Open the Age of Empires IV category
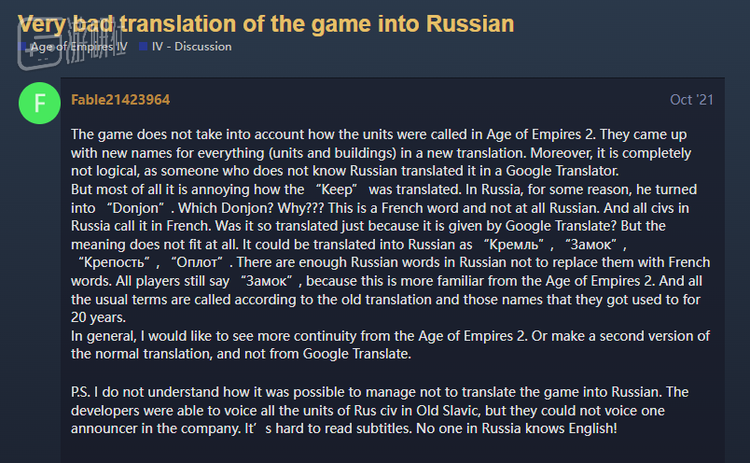Image resolution: width=750 pixels, height=463 pixels. coord(79,46)
